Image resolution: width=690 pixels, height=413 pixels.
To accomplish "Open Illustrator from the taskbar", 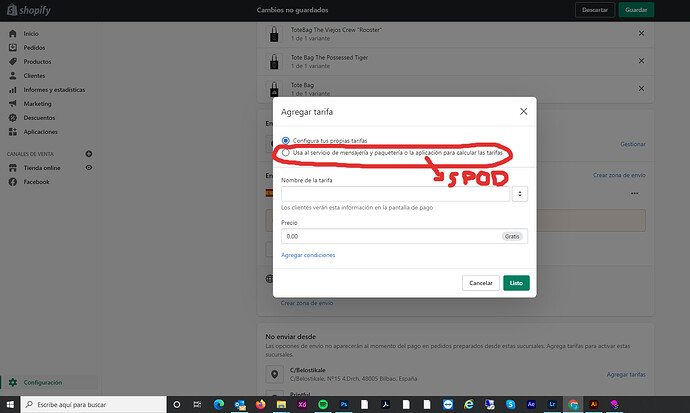I will [594, 404].
